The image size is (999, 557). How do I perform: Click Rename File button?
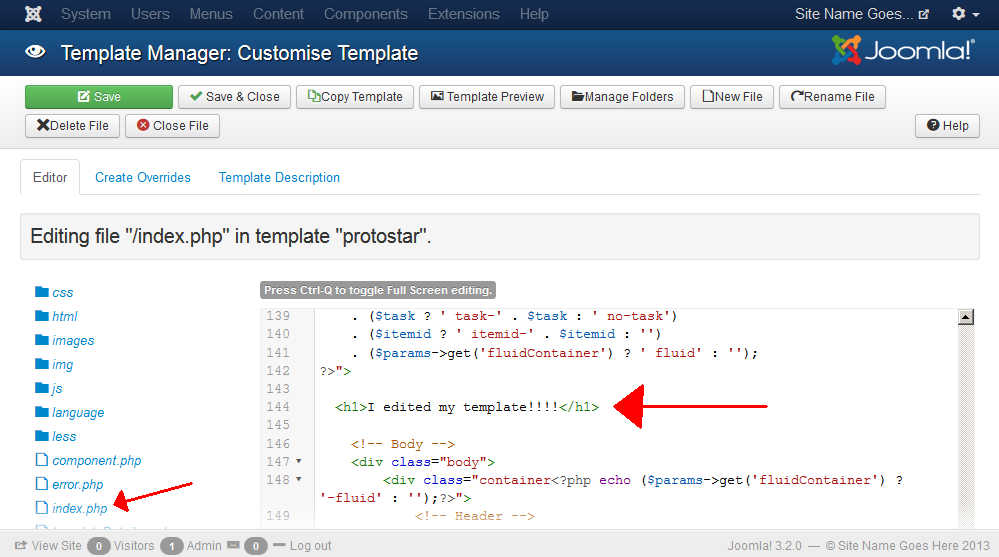(x=832, y=97)
